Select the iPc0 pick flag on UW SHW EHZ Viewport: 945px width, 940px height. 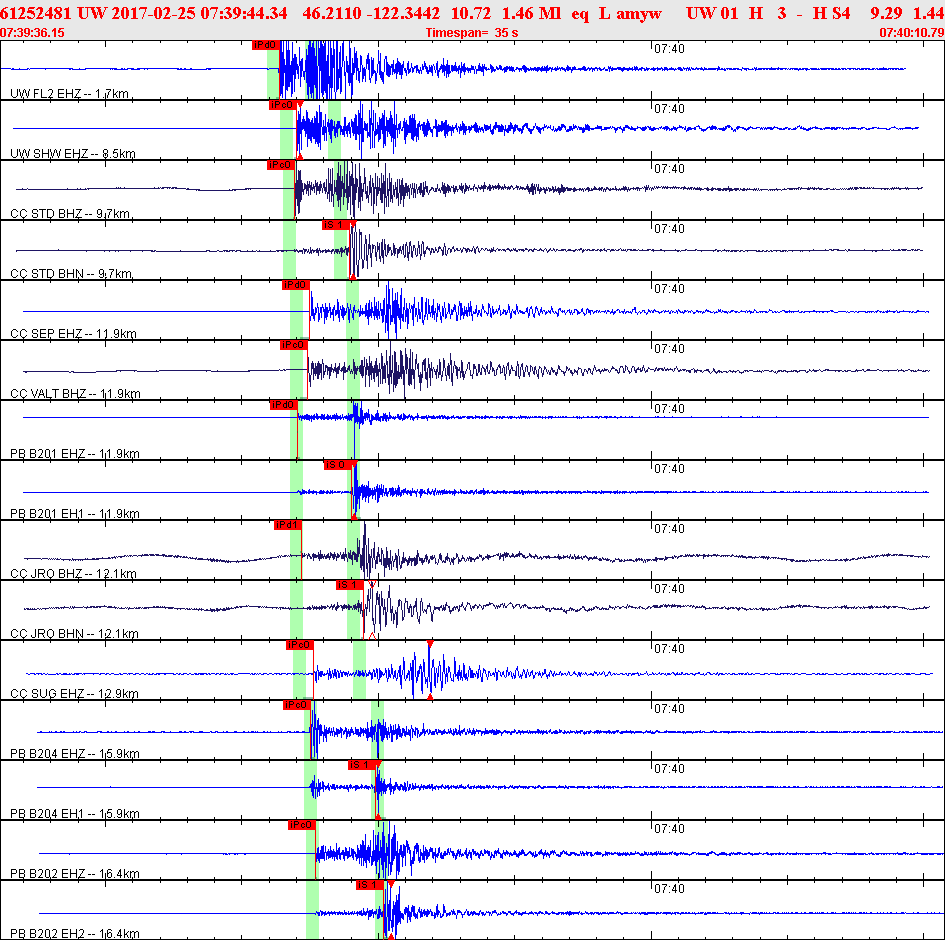coord(281,105)
